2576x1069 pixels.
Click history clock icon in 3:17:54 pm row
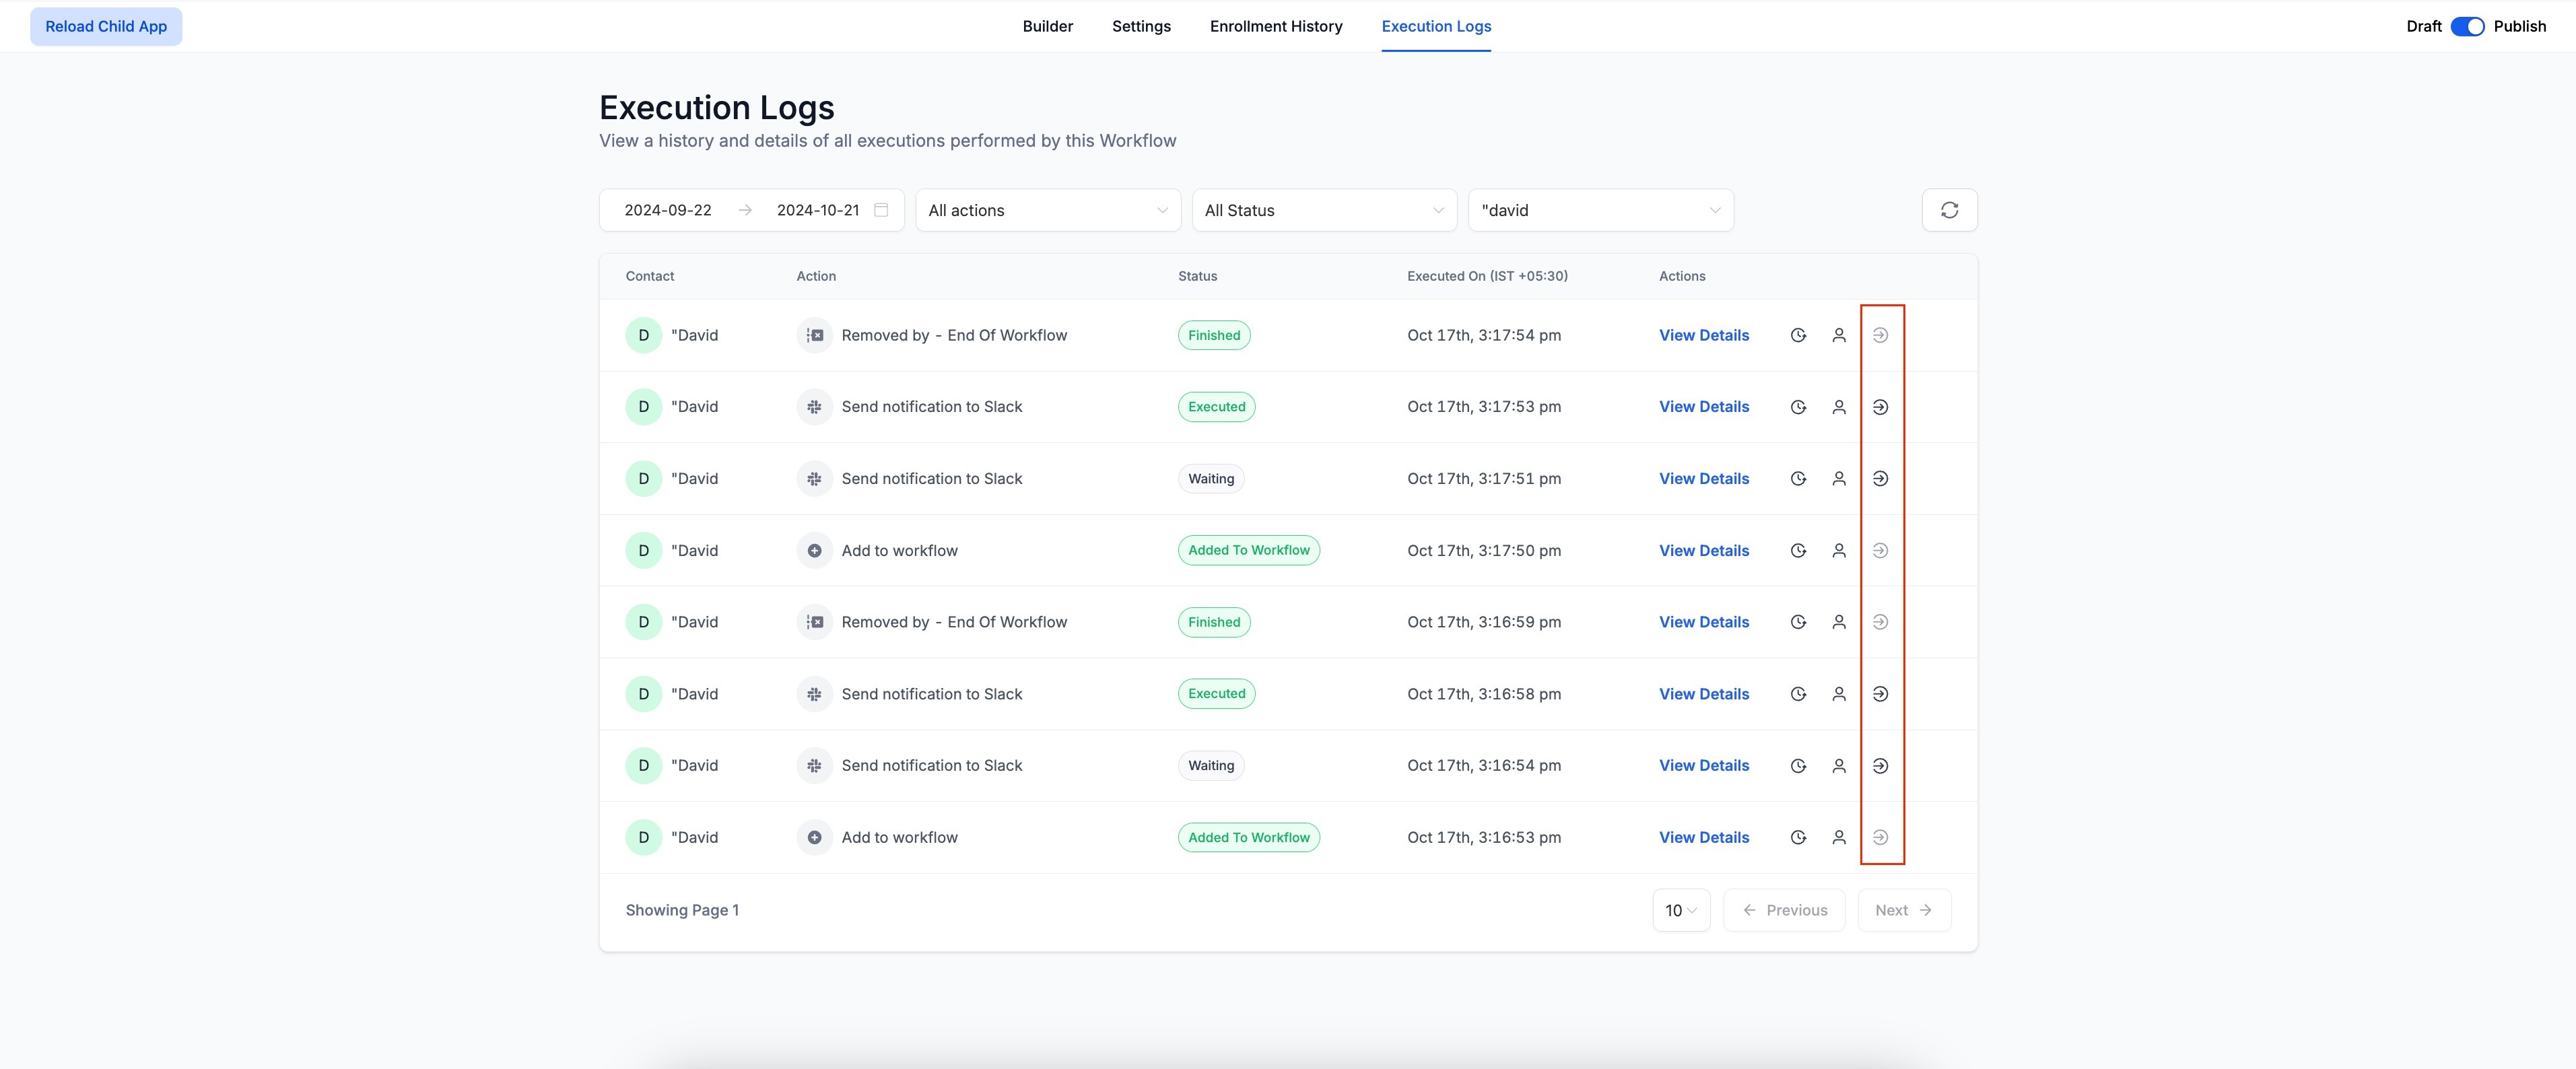point(1798,335)
